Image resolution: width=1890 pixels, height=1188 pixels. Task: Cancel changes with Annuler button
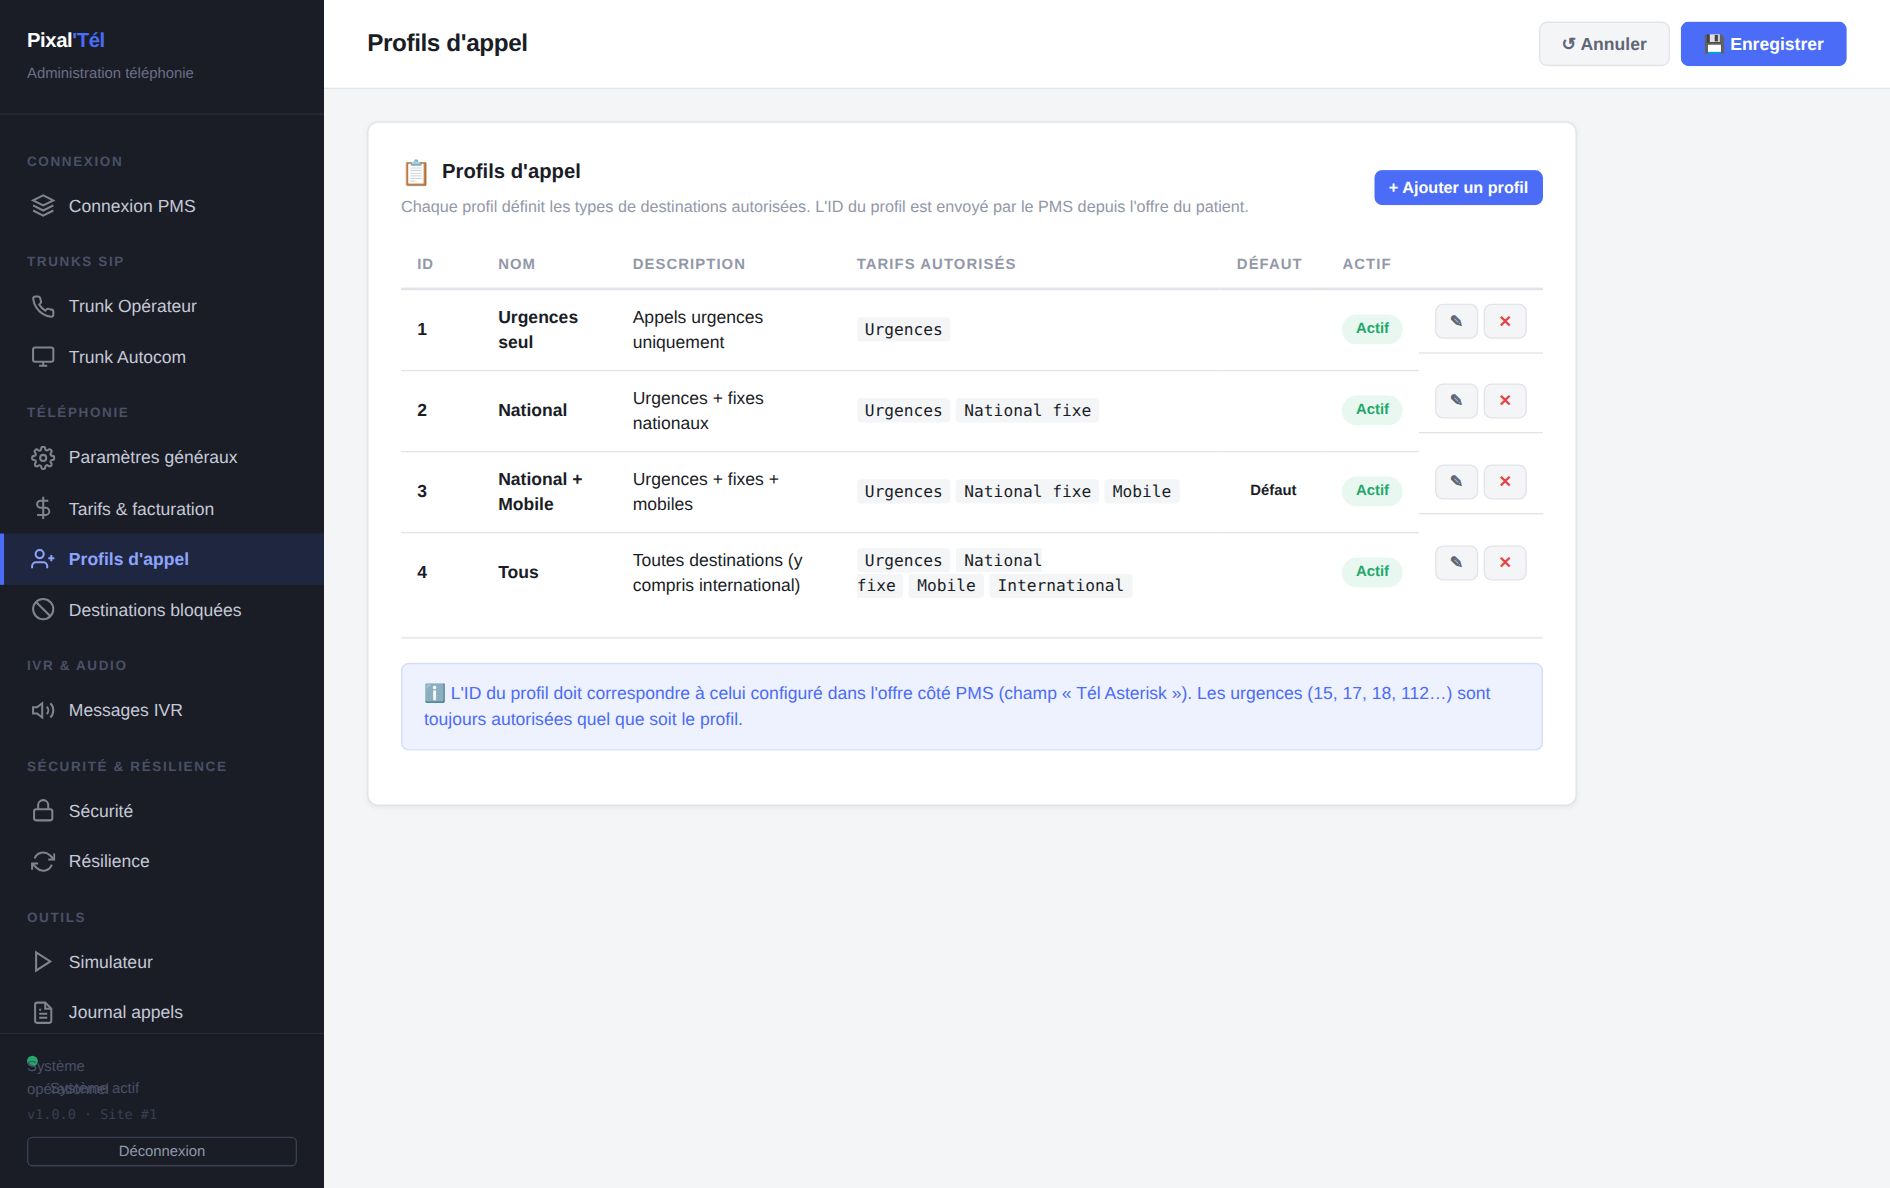click(1604, 44)
